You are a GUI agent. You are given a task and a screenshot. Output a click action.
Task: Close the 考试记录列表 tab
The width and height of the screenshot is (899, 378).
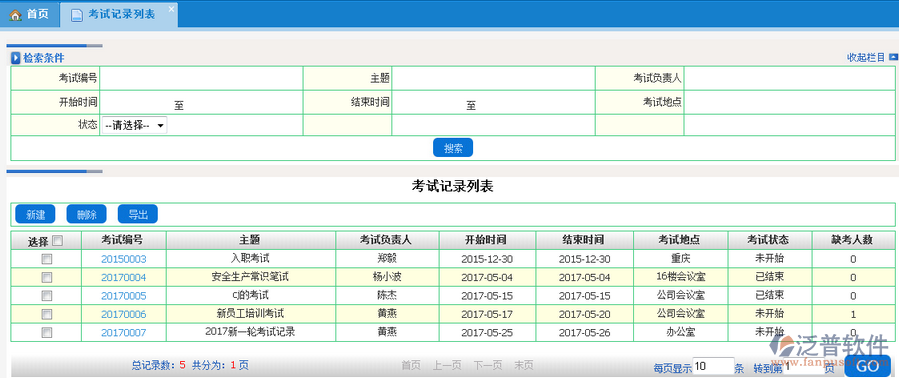tap(171, 9)
